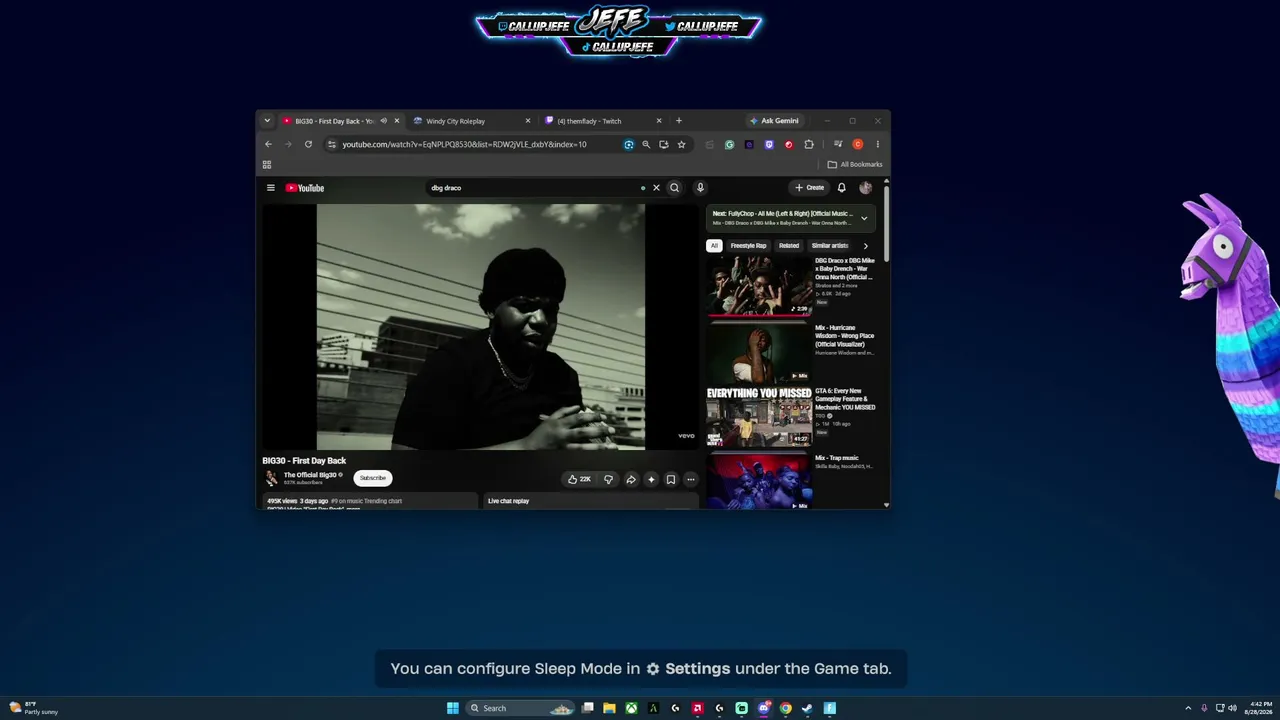
Task: Switch to the Windy City Roleplay tab
Action: click(x=472, y=121)
